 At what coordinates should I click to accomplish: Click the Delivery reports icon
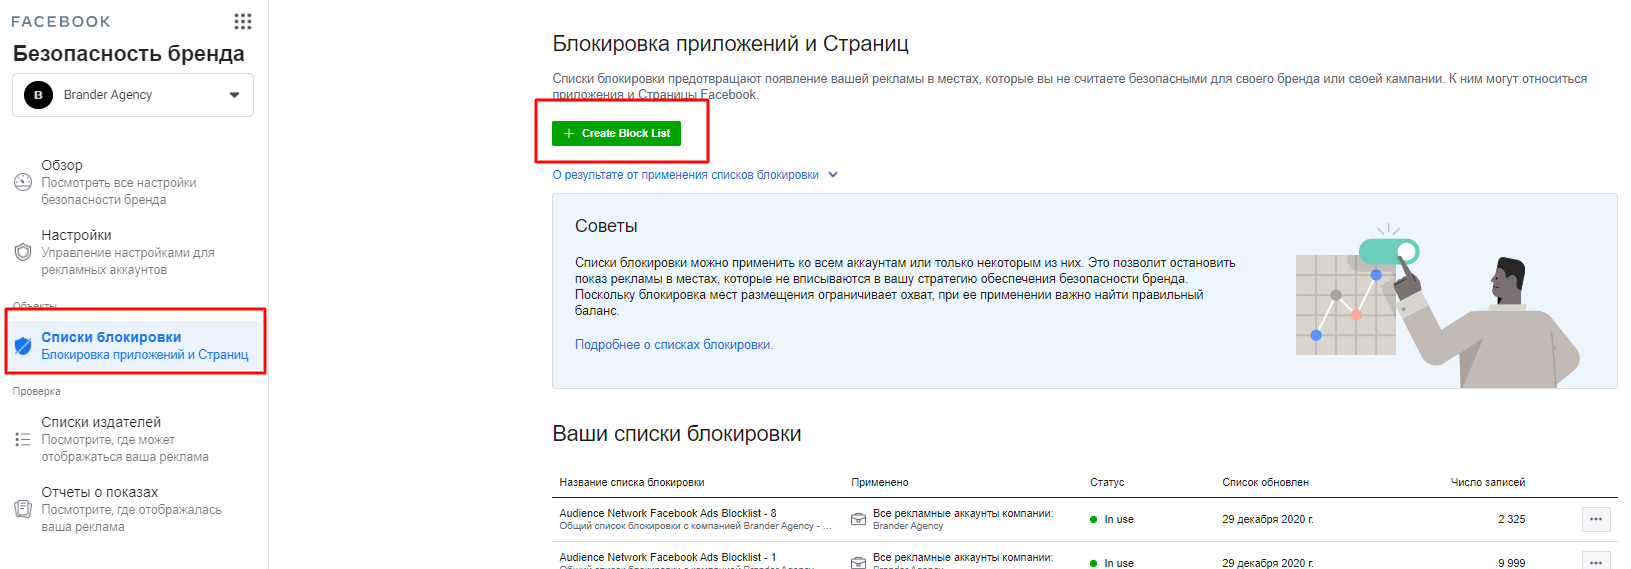[x=23, y=509]
